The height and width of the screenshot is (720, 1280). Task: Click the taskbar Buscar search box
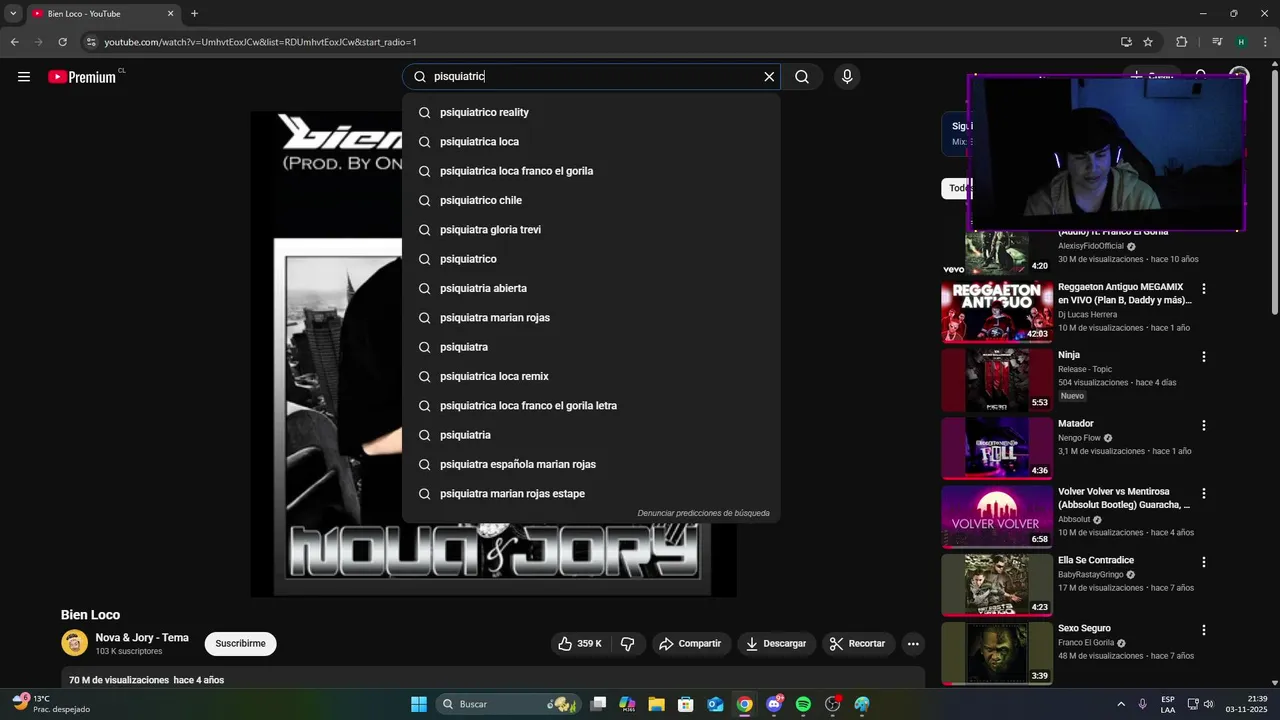(x=508, y=704)
